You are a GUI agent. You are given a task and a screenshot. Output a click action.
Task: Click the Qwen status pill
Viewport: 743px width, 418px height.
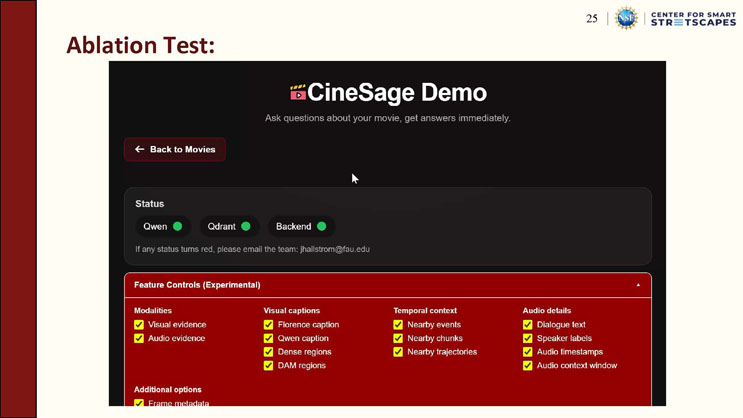[x=163, y=227]
